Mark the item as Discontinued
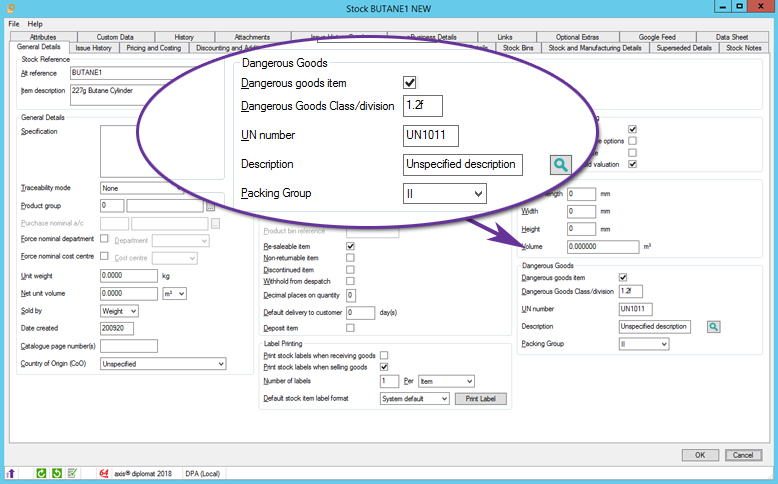Screen dimensions: 778x484 (350, 270)
